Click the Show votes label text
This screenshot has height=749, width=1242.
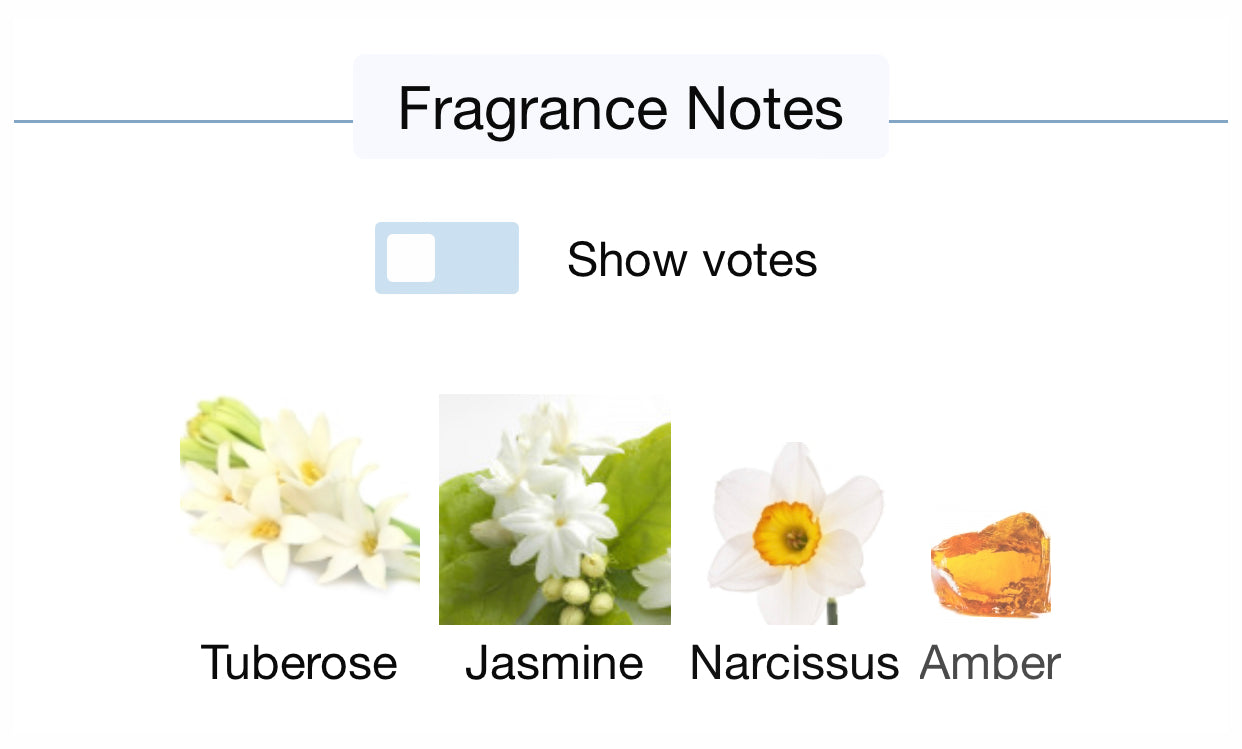click(692, 260)
